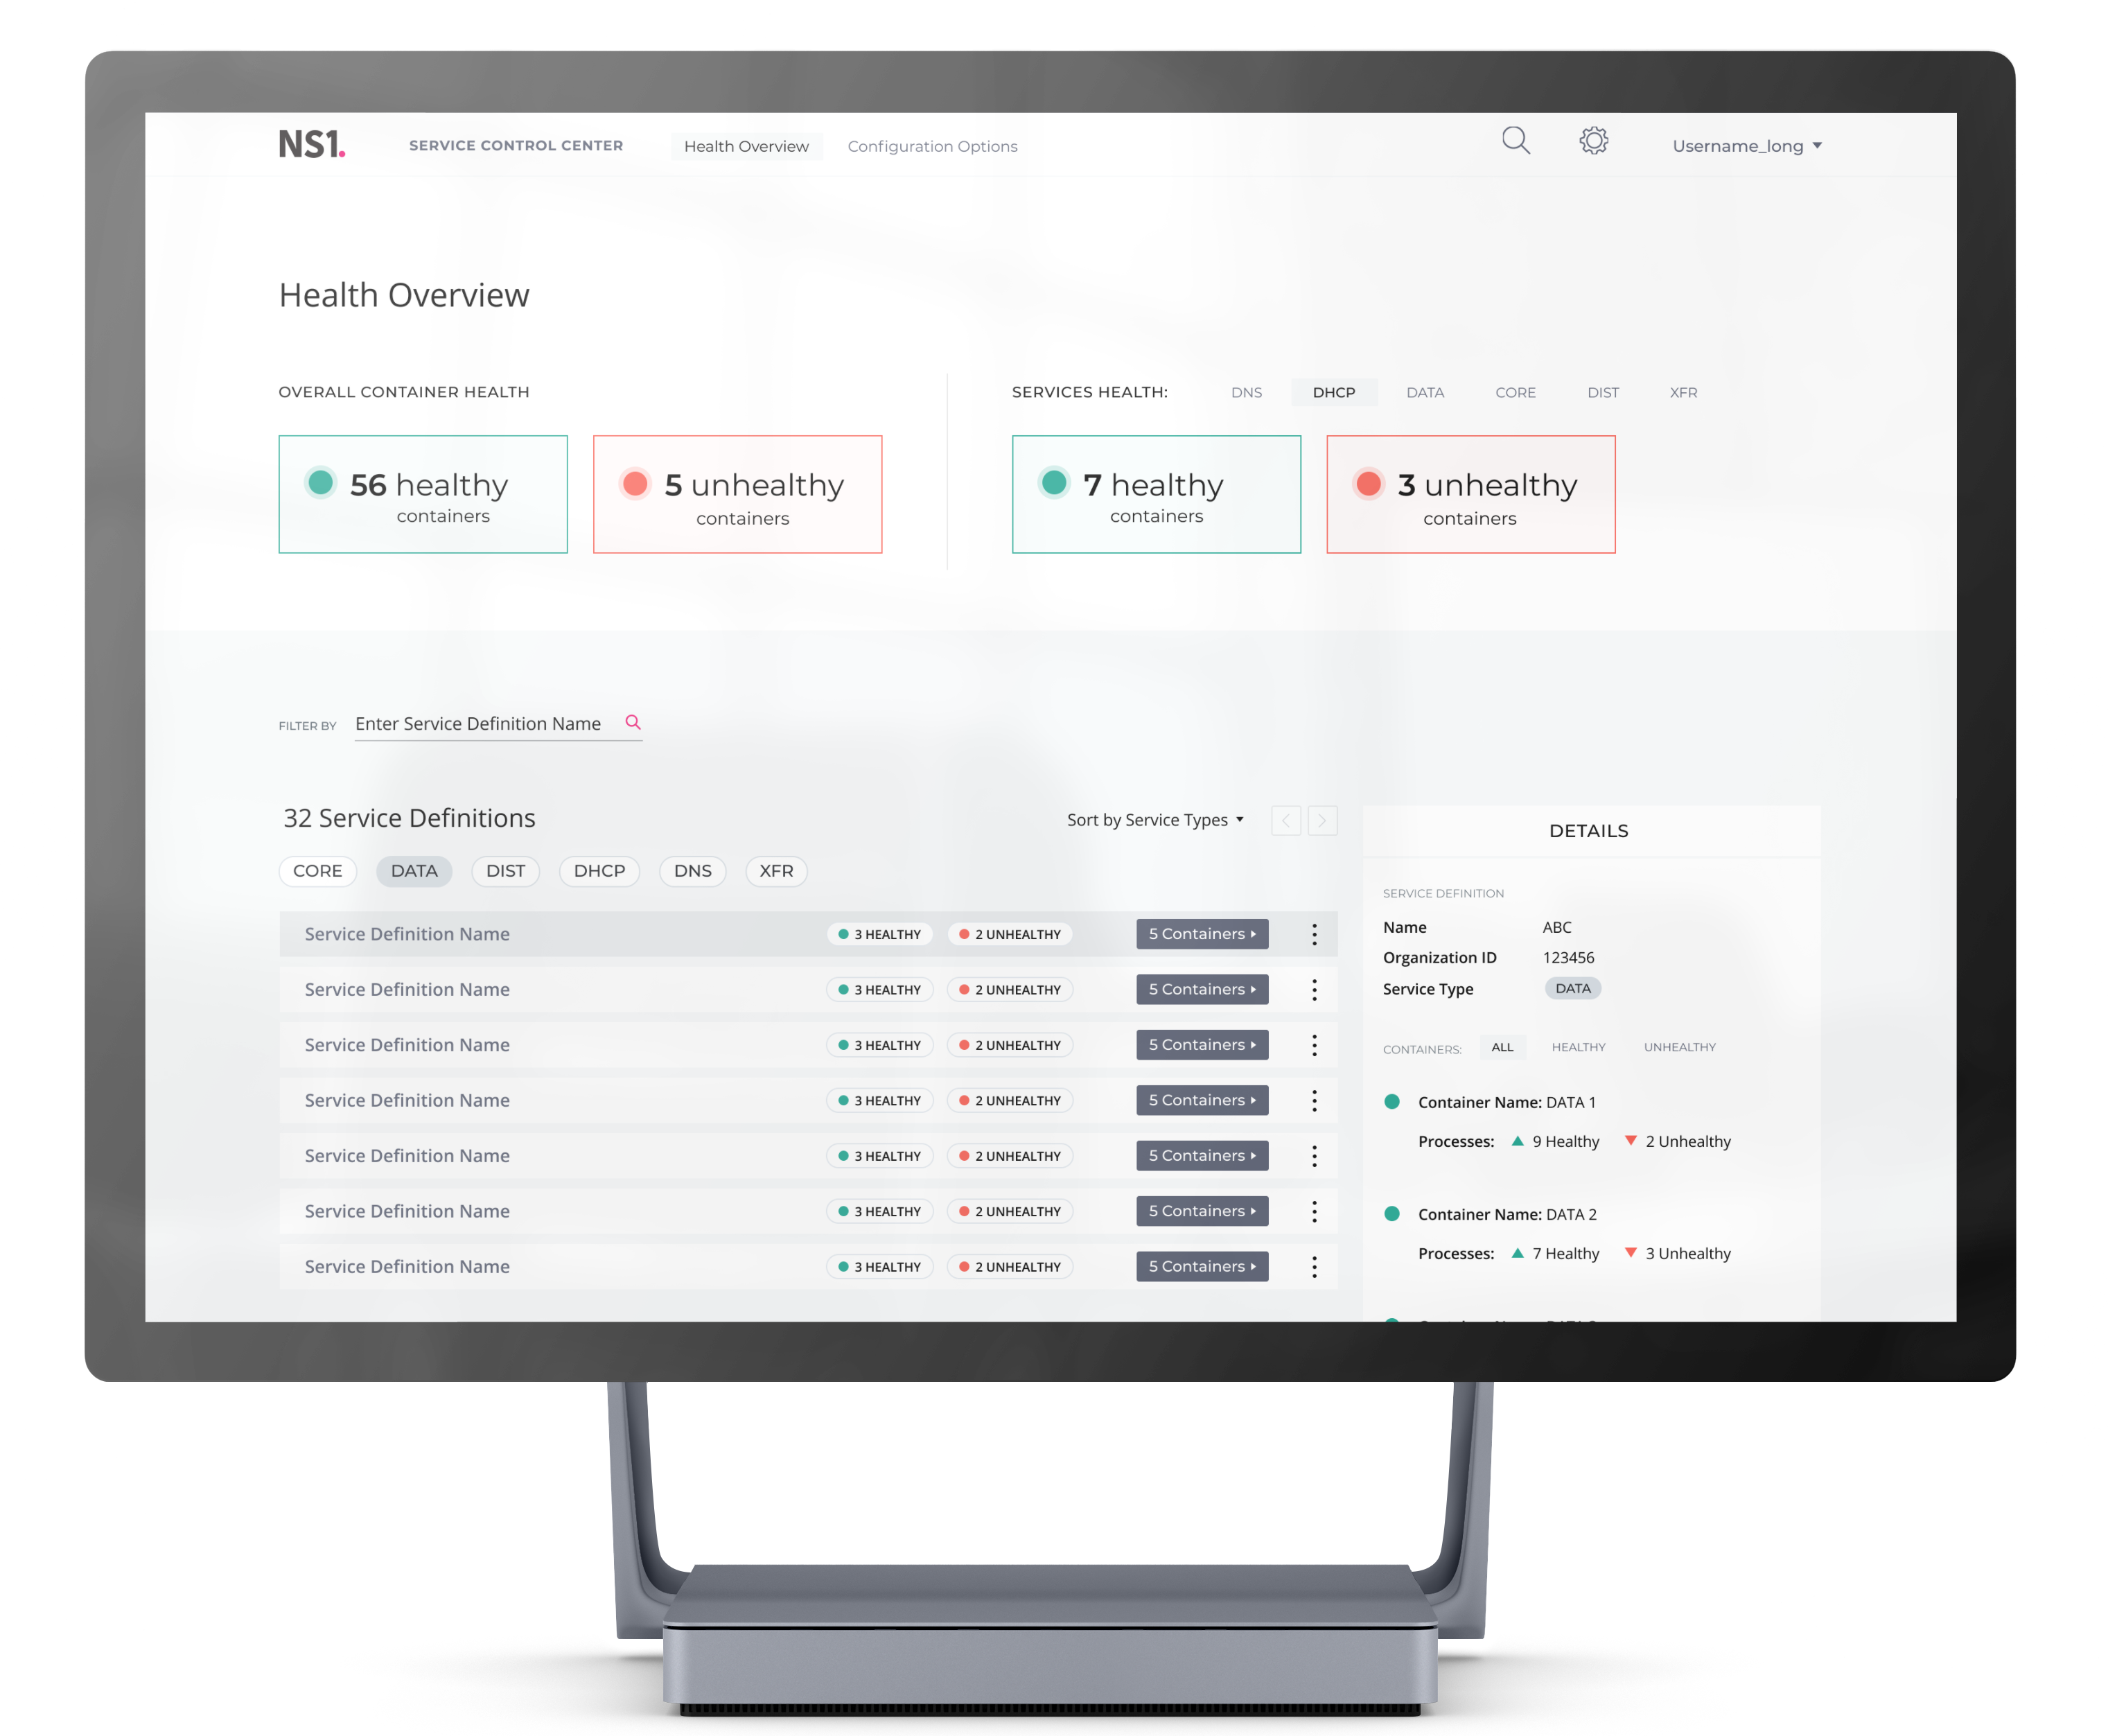This screenshot has width=2108, height=1736.
Task: Go to previous page arrow
Action: [1285, 821]
